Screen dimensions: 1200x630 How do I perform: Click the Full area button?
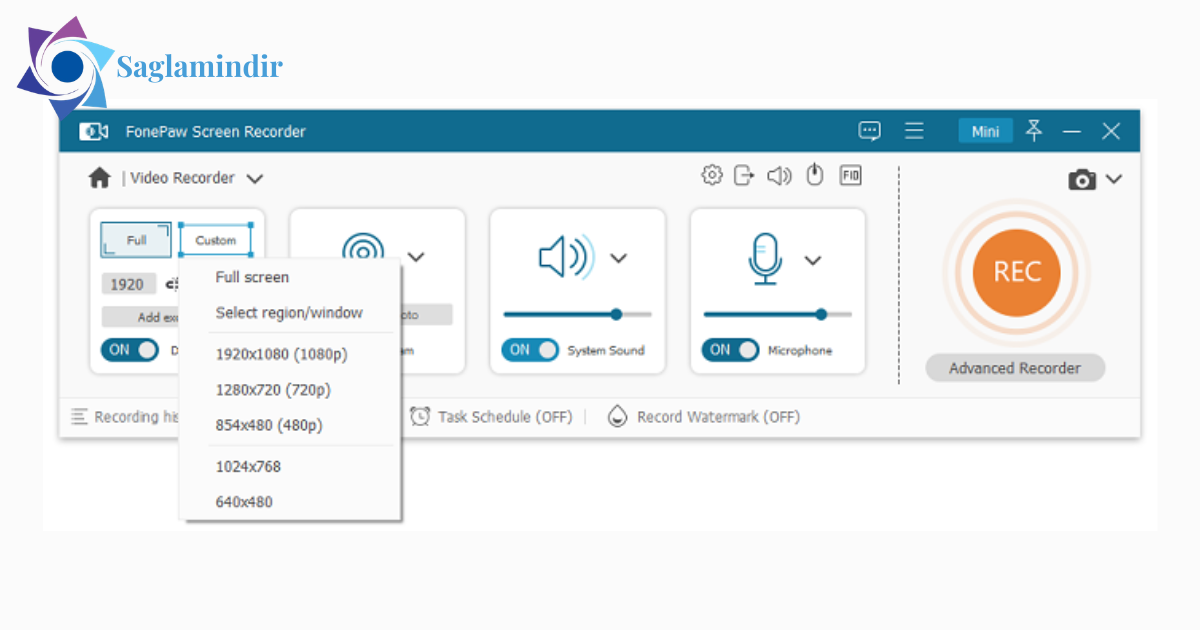pyautogui.click(x=136, y=240)
